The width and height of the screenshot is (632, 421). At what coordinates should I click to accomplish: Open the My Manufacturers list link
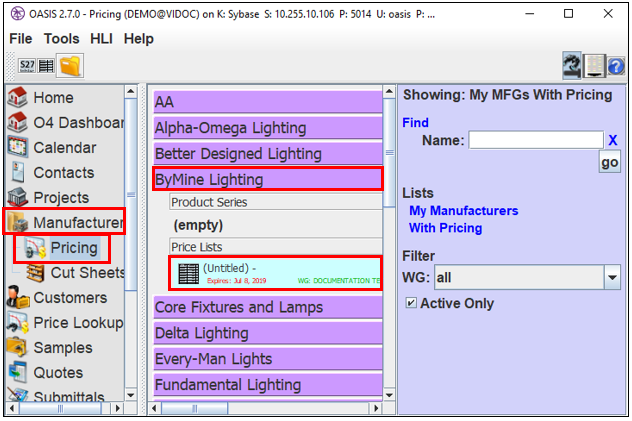[464, 211]
